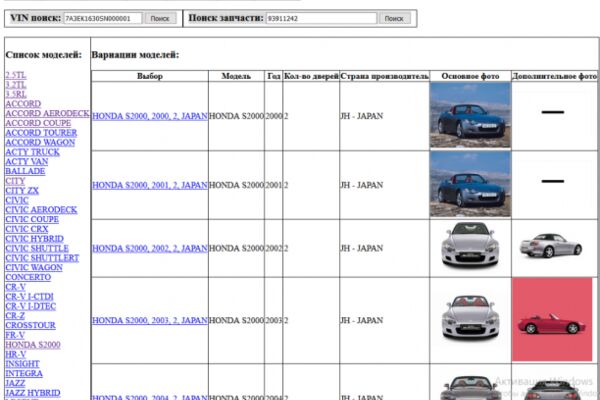Open the 3.2TL model link
The height and width of the screenshot is (400, 600).
coord(16,85)
